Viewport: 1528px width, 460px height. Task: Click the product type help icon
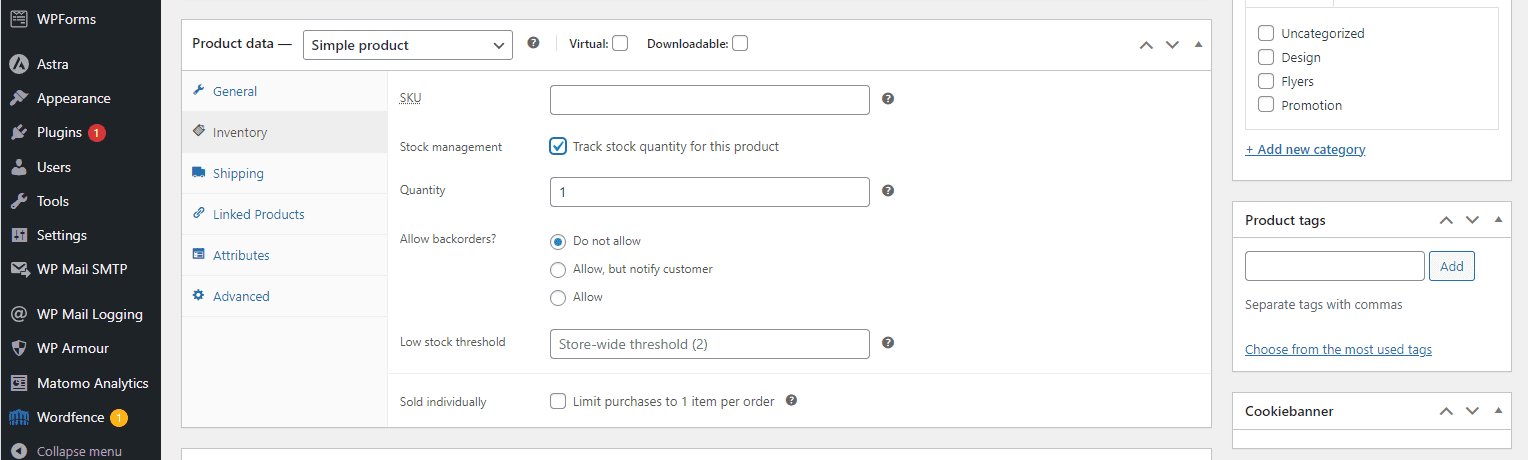click(x=534, y=43)
